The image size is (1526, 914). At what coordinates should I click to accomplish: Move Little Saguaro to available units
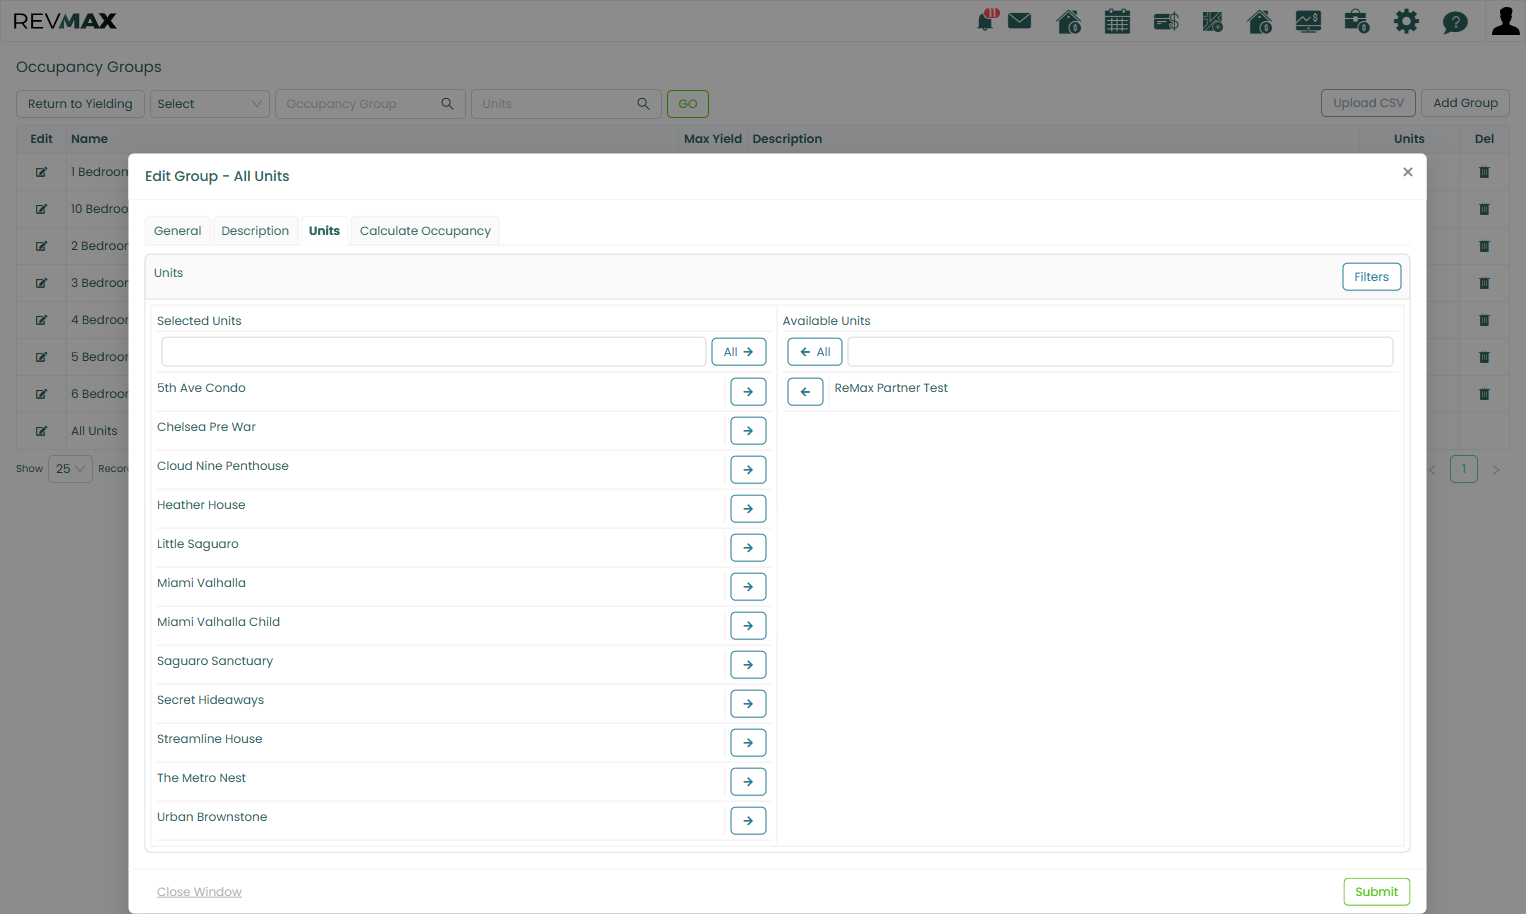coord(748,548)
